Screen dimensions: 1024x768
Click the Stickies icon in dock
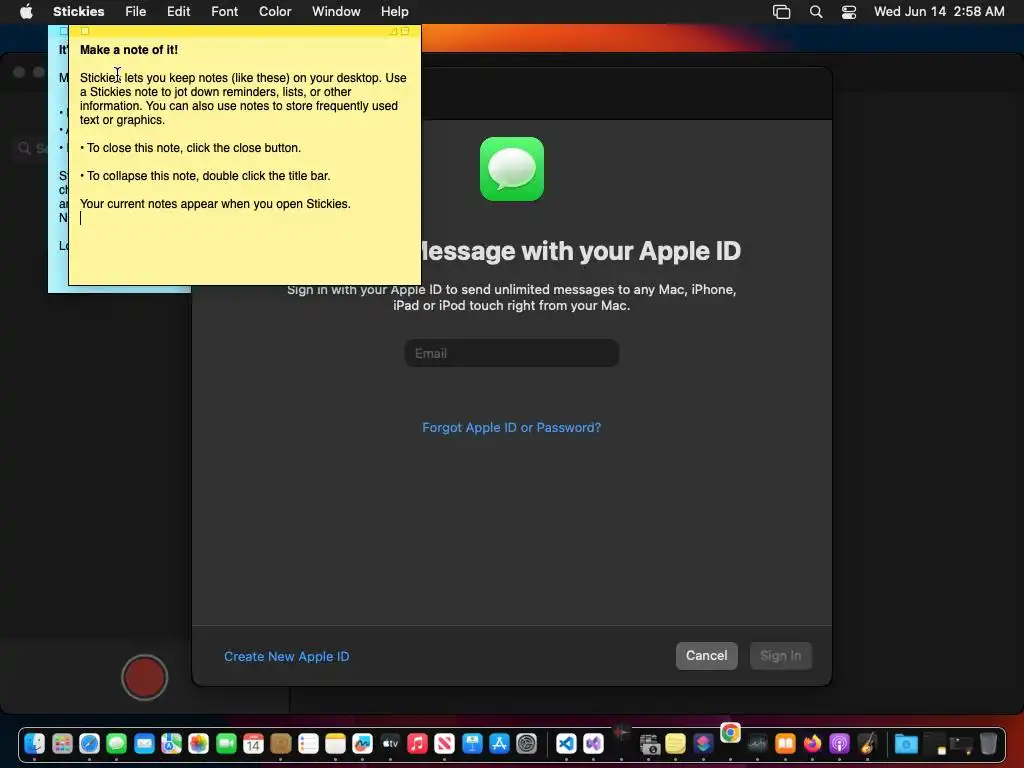(676, 743)
